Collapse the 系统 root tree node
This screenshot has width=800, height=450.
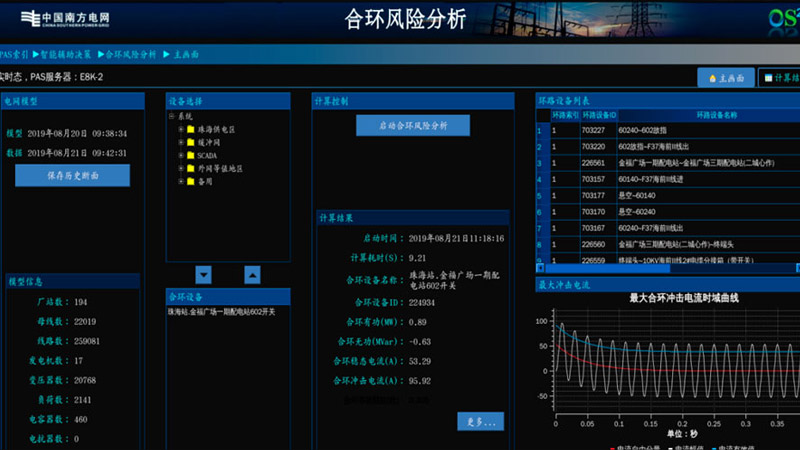click(172, 117)
